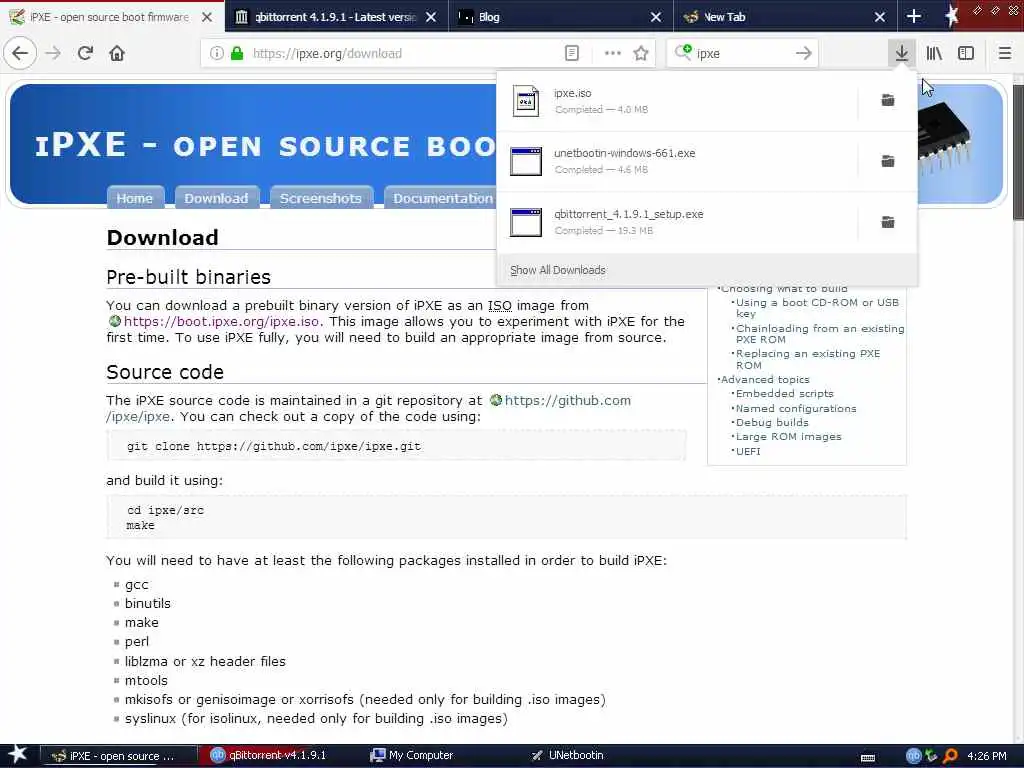Screen dimensions: 1024x768
Task: Close the New Tab tab
Action: tap(880, 17)
